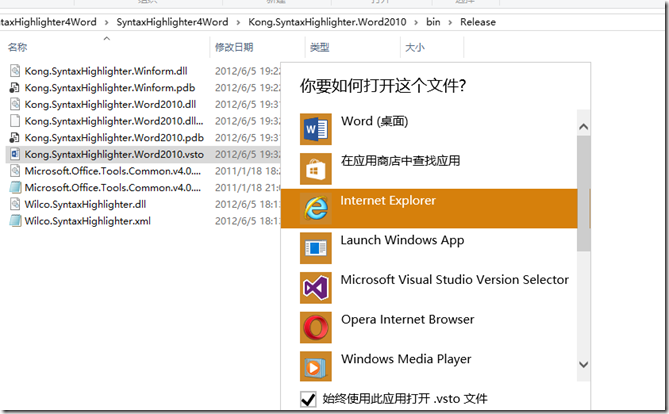The width and height of the screenshot is (669, 414).
Task: Expand arrow between the two SyntaxHighlighter4Word path segments
Action: [x=107, y=22]
